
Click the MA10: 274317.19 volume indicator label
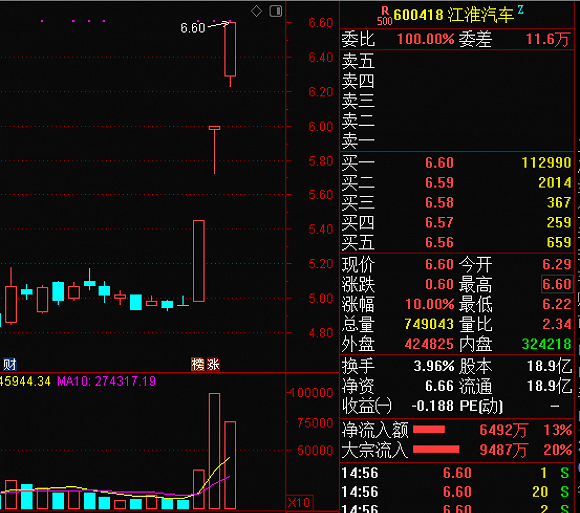tap(107, 381)
